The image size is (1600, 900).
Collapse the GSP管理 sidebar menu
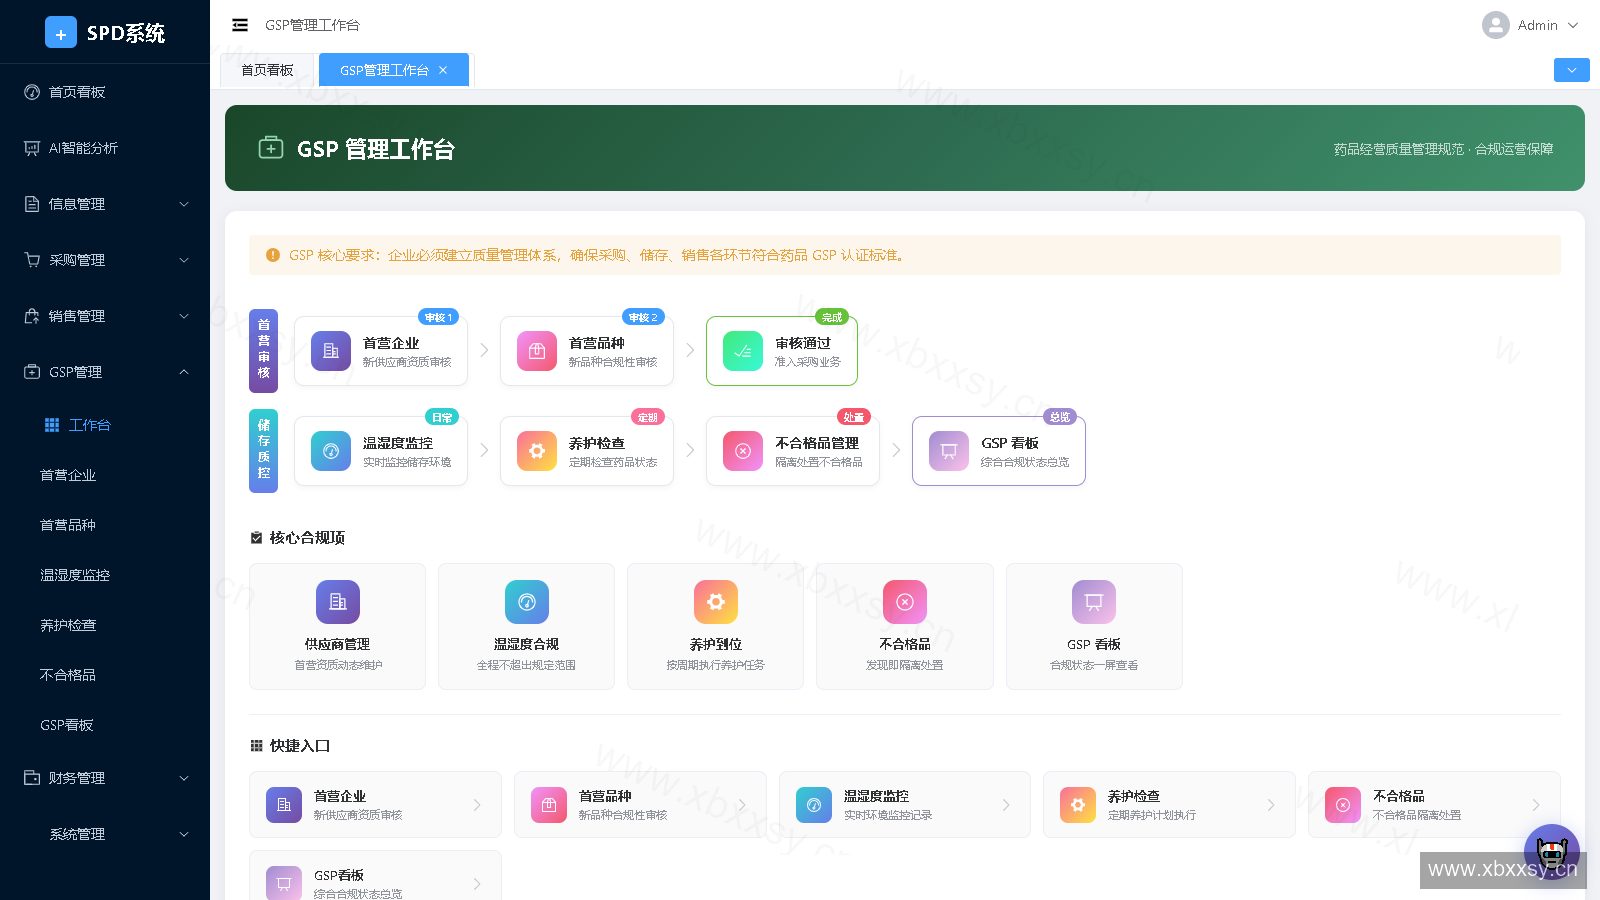[x=105, y=372]
